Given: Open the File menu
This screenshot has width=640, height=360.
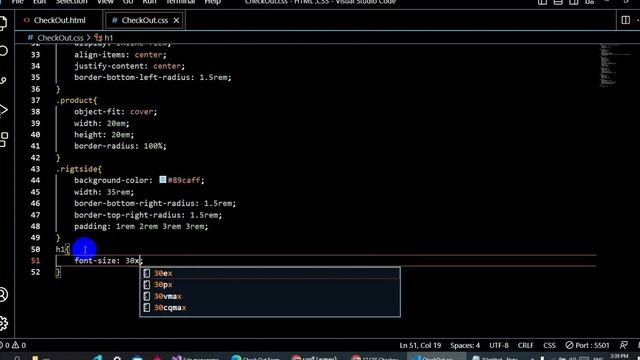Looking at the screenshot, I should tap(18, 2).
